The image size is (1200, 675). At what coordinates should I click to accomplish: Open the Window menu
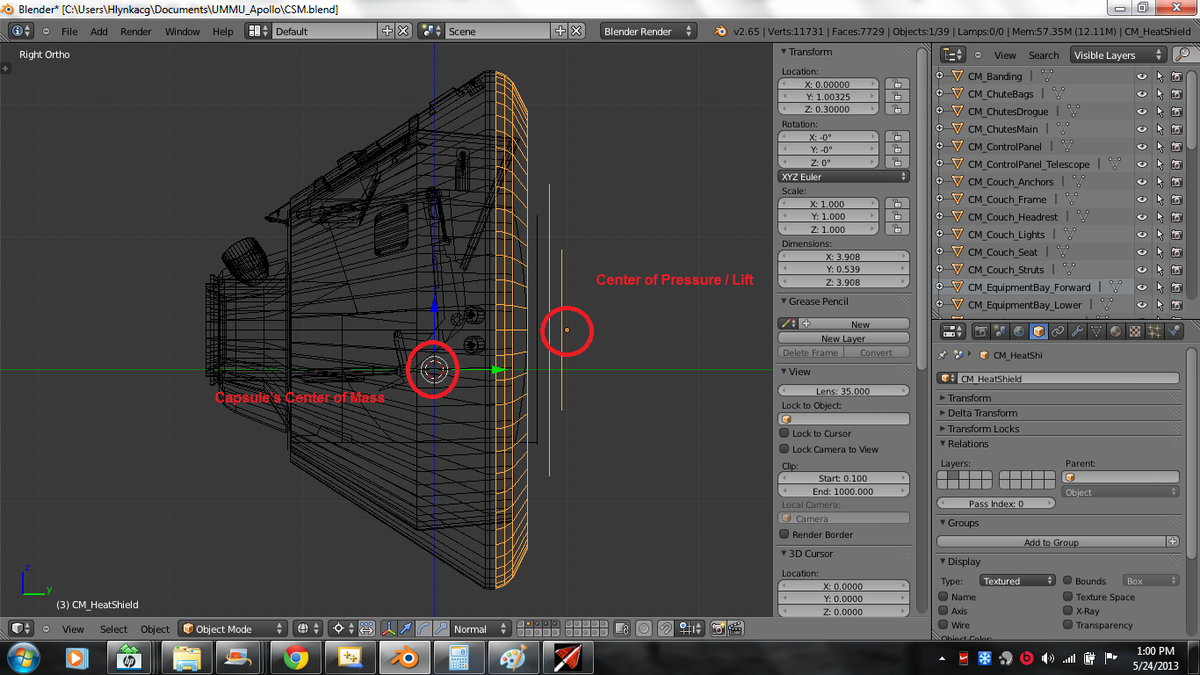182,31
